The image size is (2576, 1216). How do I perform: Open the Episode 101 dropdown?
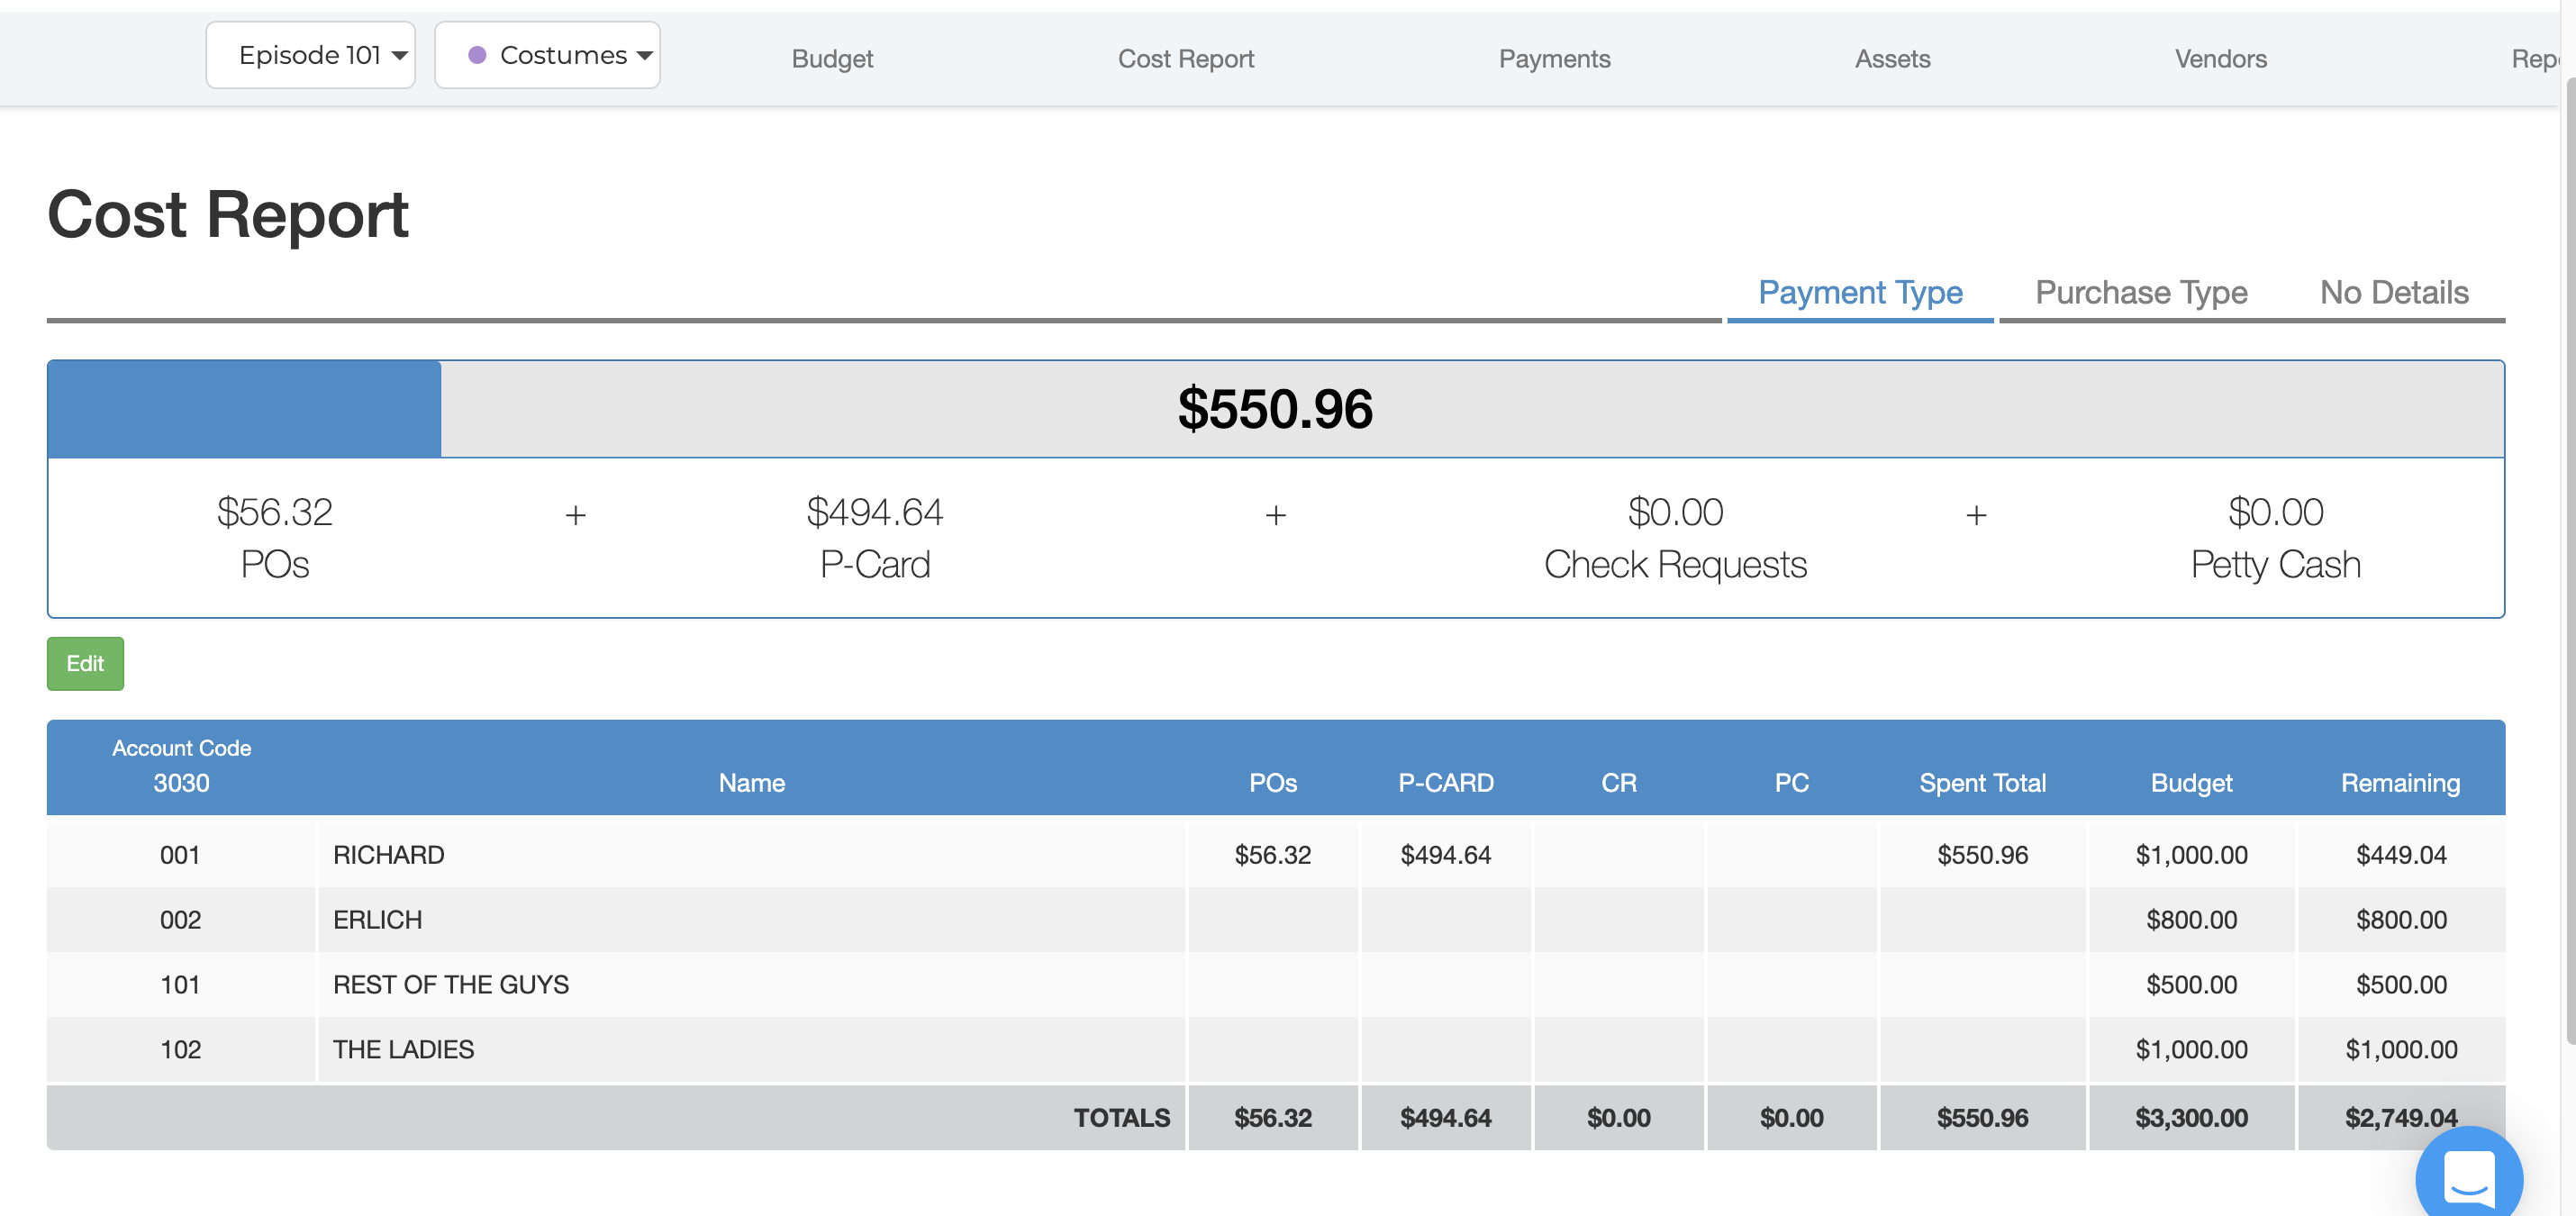[310, 55]
